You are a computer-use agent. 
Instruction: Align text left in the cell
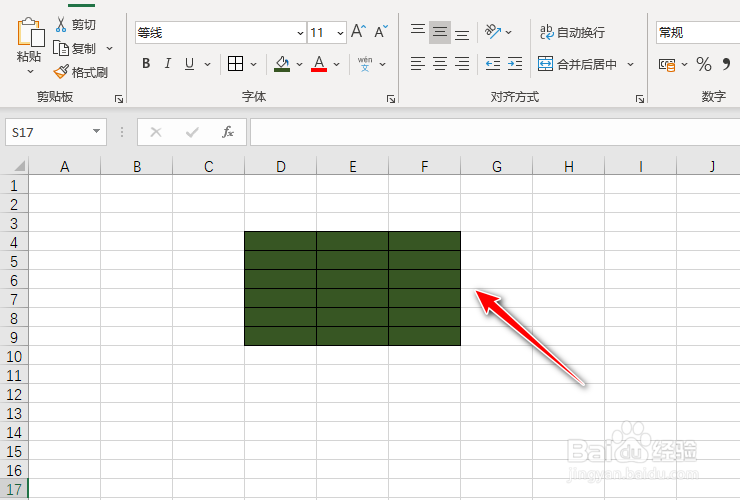coord(418,63)
